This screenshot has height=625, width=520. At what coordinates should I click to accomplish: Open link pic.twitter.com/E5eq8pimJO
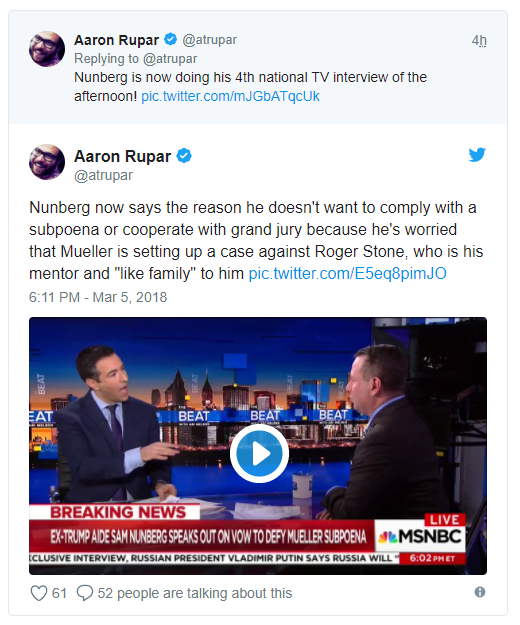click(347, 273)
